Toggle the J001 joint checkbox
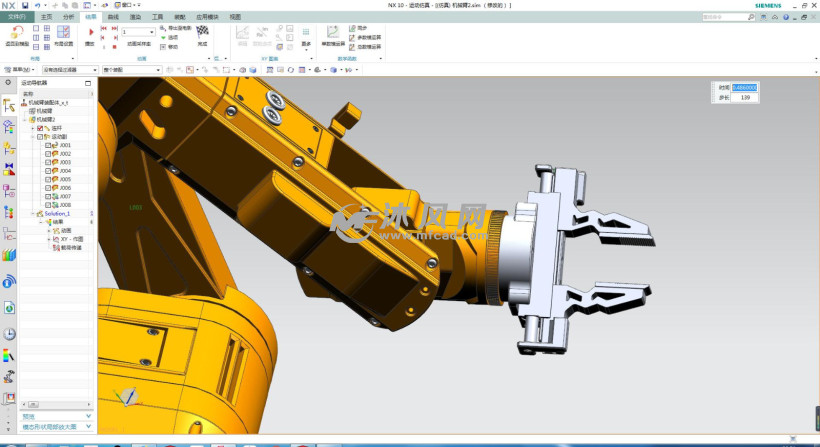The image size is (820, 447). point(48,145)
